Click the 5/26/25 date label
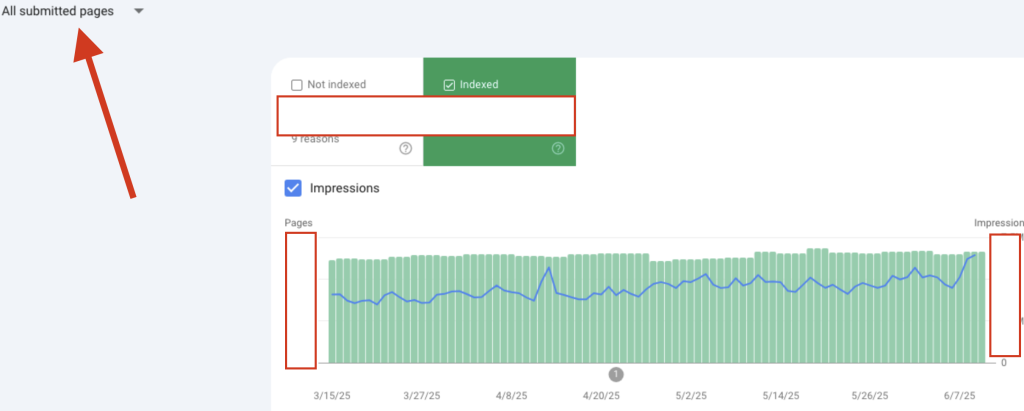This screenshot has height=411, width=1024. 870,396
